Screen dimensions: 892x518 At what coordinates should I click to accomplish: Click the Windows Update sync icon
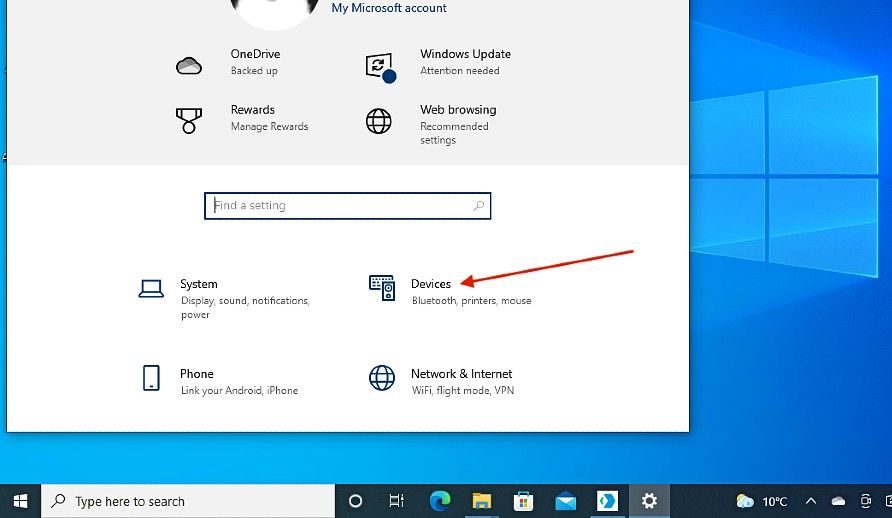[x=380, y=67]
